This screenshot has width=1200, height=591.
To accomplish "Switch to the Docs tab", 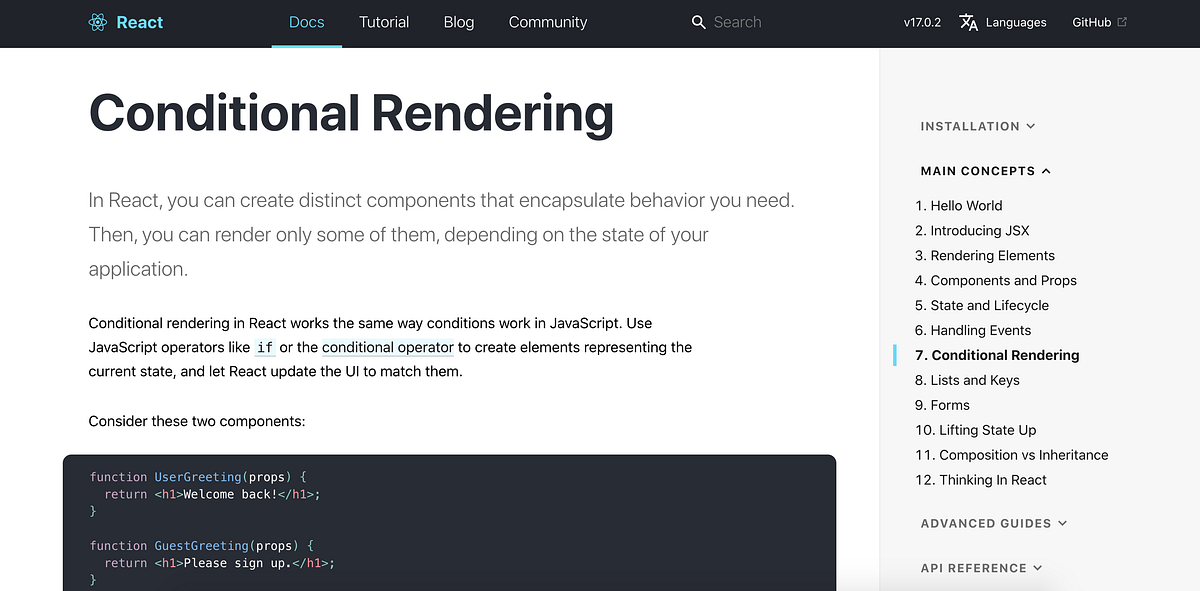I will tap(306, 22).
